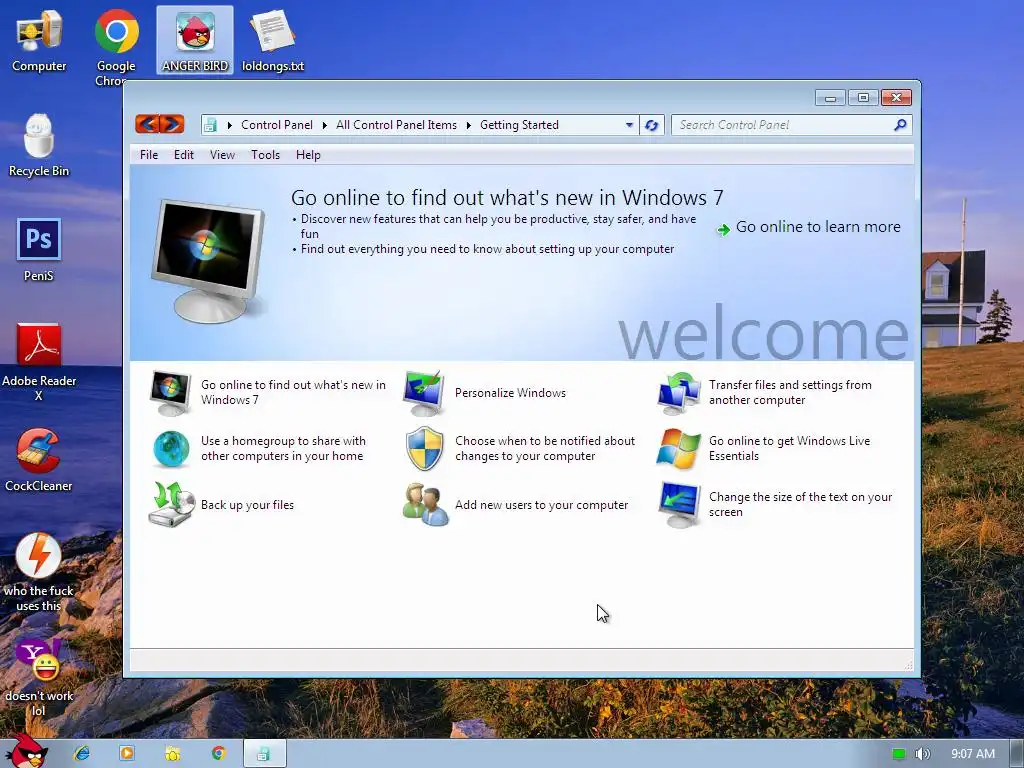The image size is (1024, 768).
Task: Click the Angry Birds start button
Action: click(27, 751)
